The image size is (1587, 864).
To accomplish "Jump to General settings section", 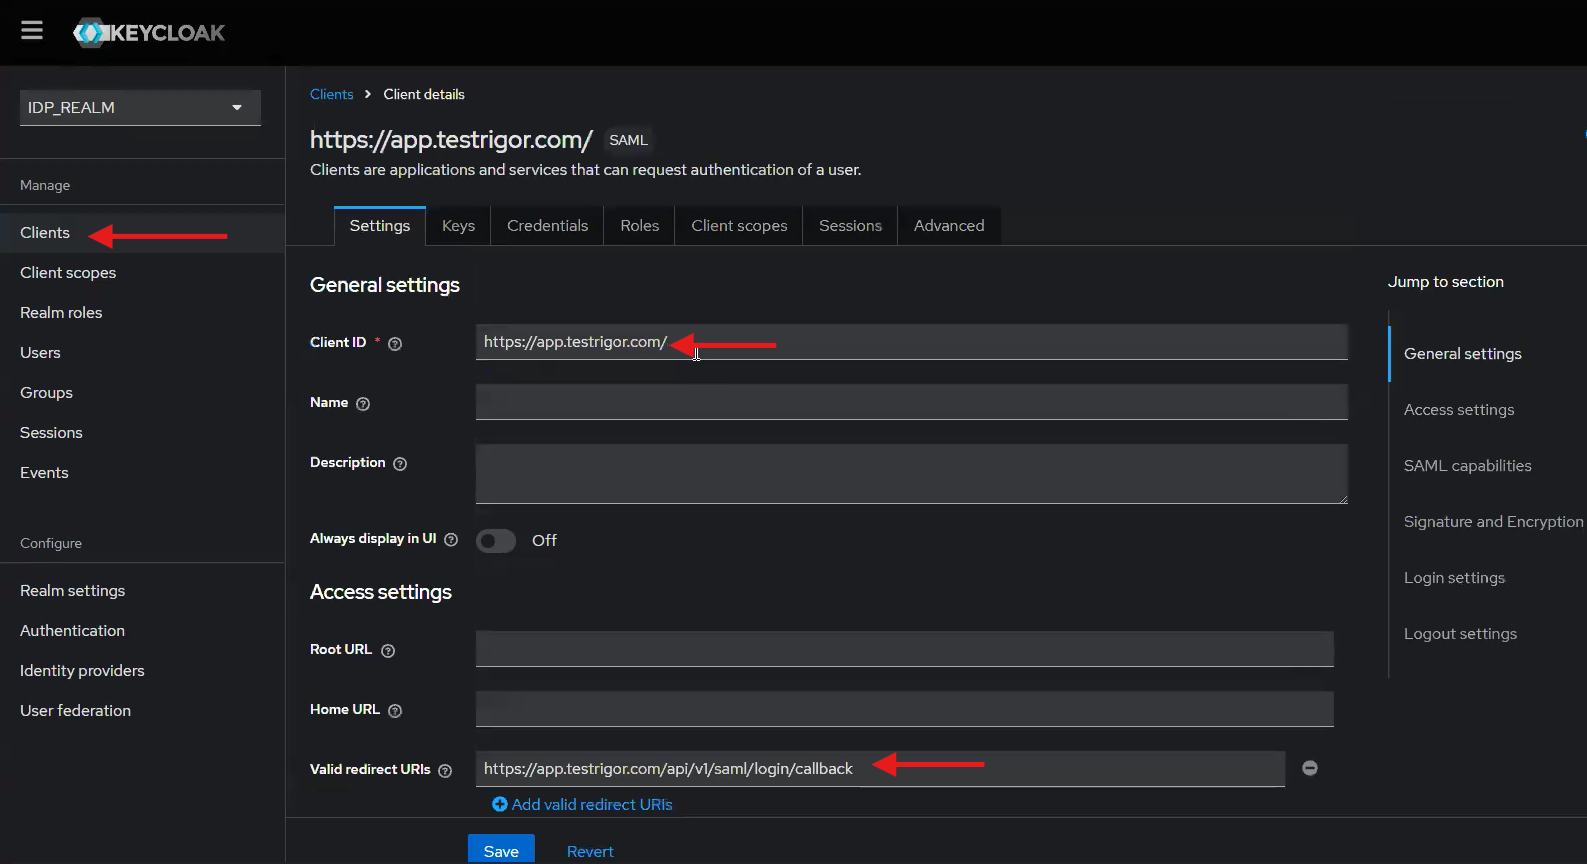I will pos(1462,354).
